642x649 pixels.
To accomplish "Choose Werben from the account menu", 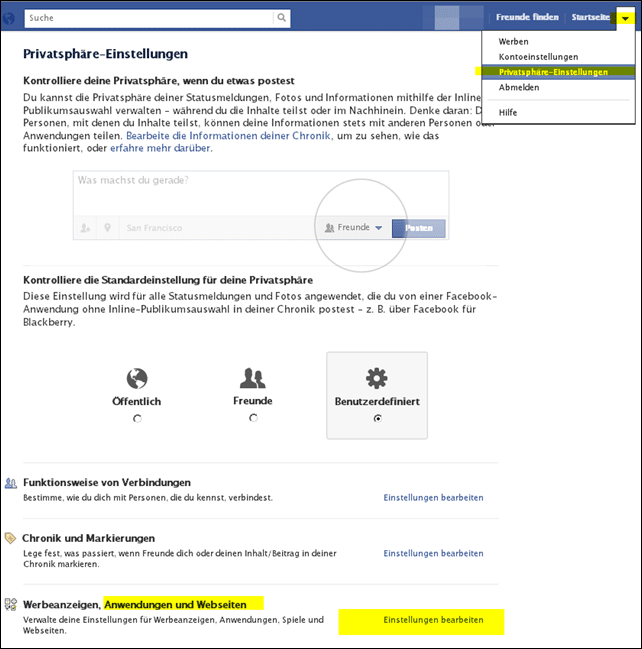I will click(514, 41).
